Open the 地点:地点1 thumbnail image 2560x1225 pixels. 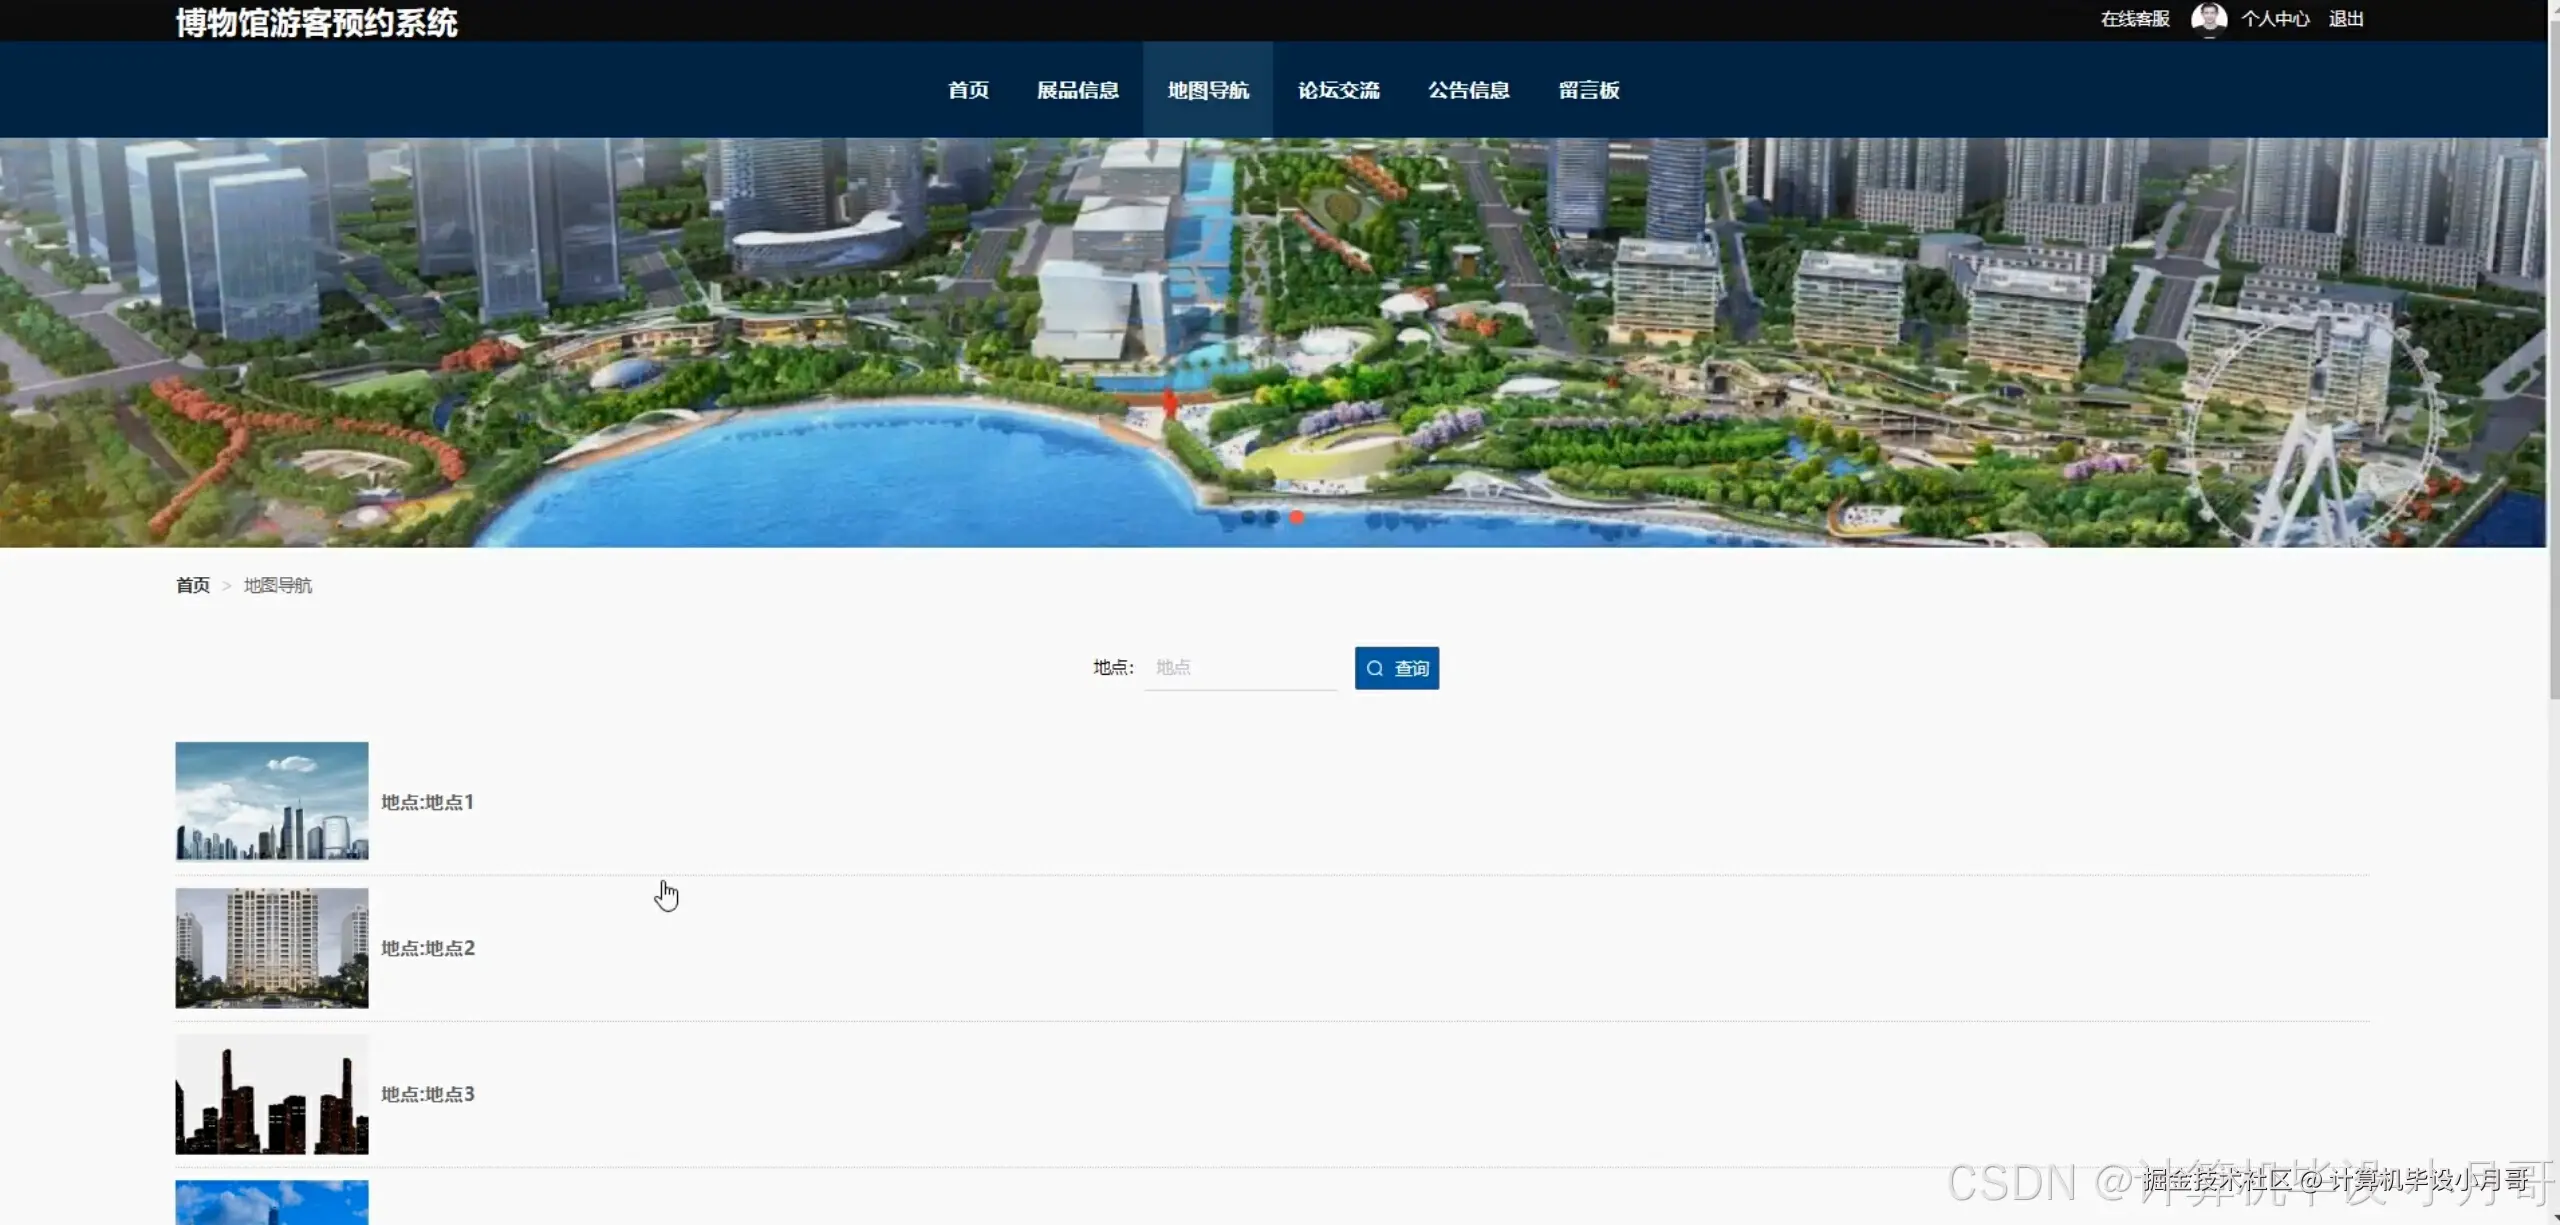click(x=271, y=801)
